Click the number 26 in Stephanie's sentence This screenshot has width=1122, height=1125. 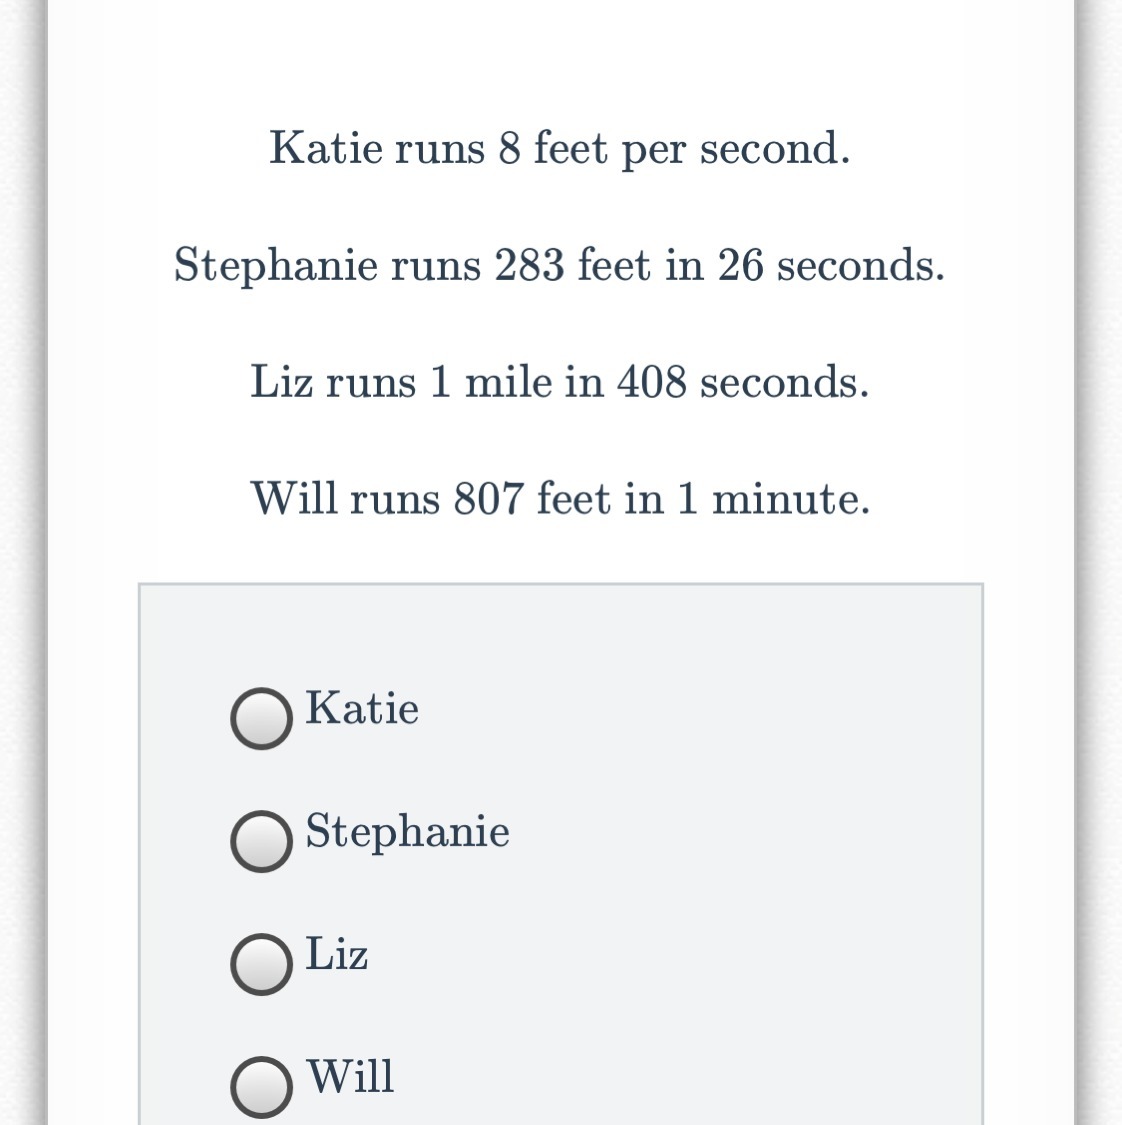click(x=740, y=265)
